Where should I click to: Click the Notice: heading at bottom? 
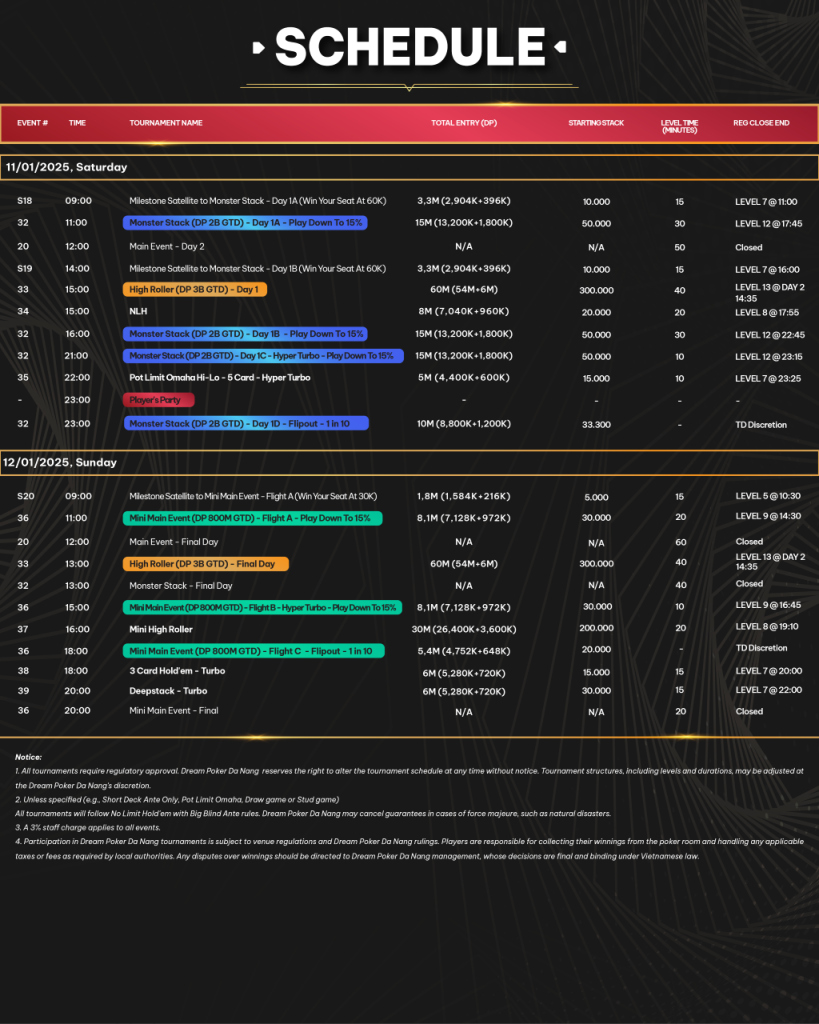28,758
